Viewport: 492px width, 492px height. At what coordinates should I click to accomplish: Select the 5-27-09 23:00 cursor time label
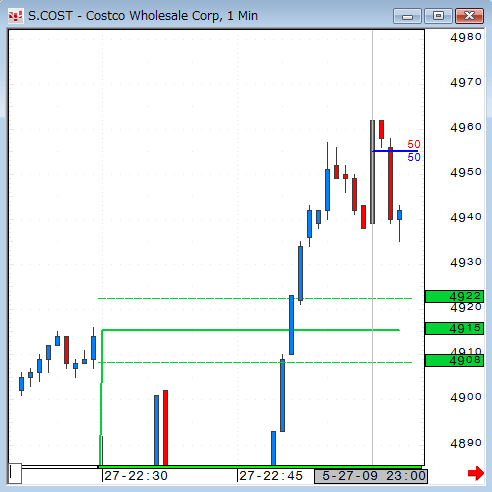[371, 476]
